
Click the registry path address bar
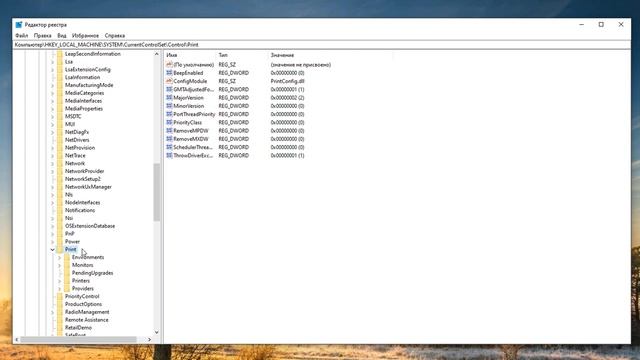pos(322,44)
